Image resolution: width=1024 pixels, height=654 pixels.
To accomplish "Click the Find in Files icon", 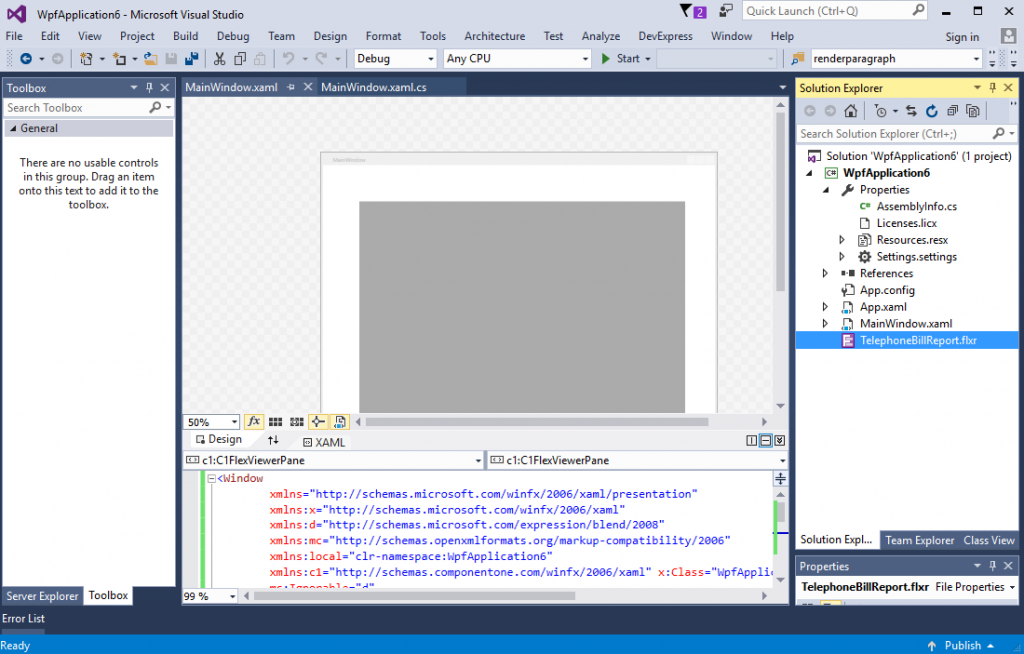I will (797, 59).
